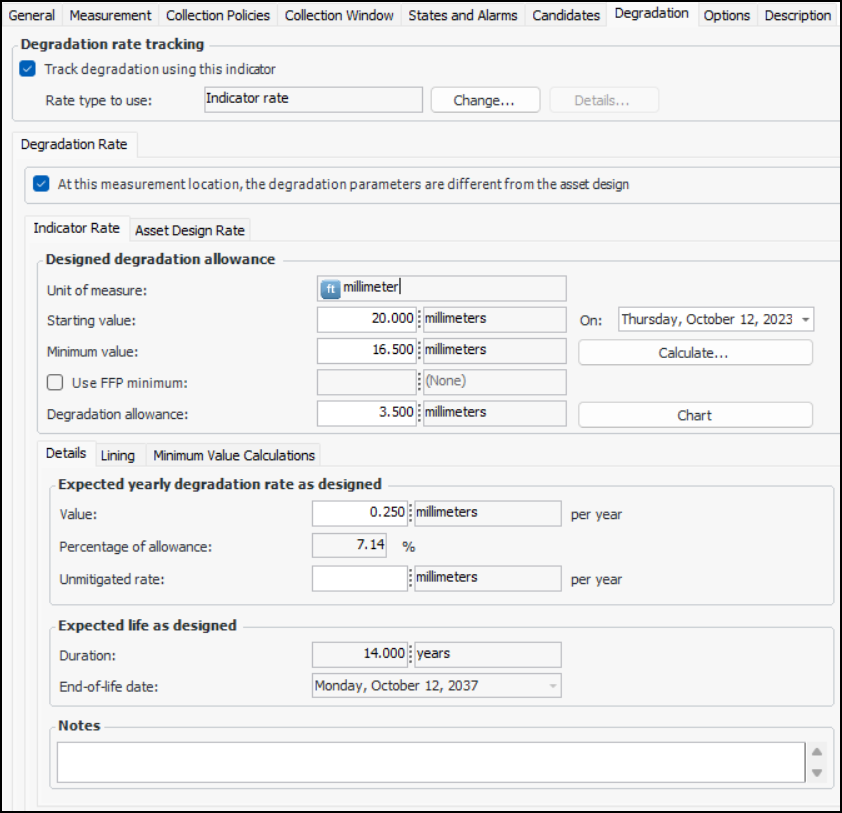Switch to the Description tab

tap(797, 15)
